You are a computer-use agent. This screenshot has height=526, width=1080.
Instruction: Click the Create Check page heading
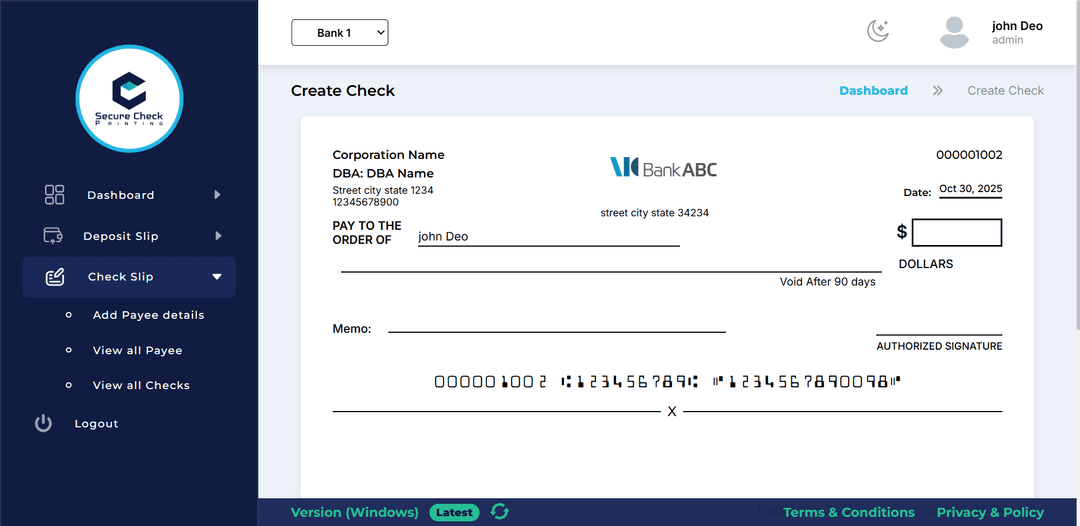[x=343, y=91]
